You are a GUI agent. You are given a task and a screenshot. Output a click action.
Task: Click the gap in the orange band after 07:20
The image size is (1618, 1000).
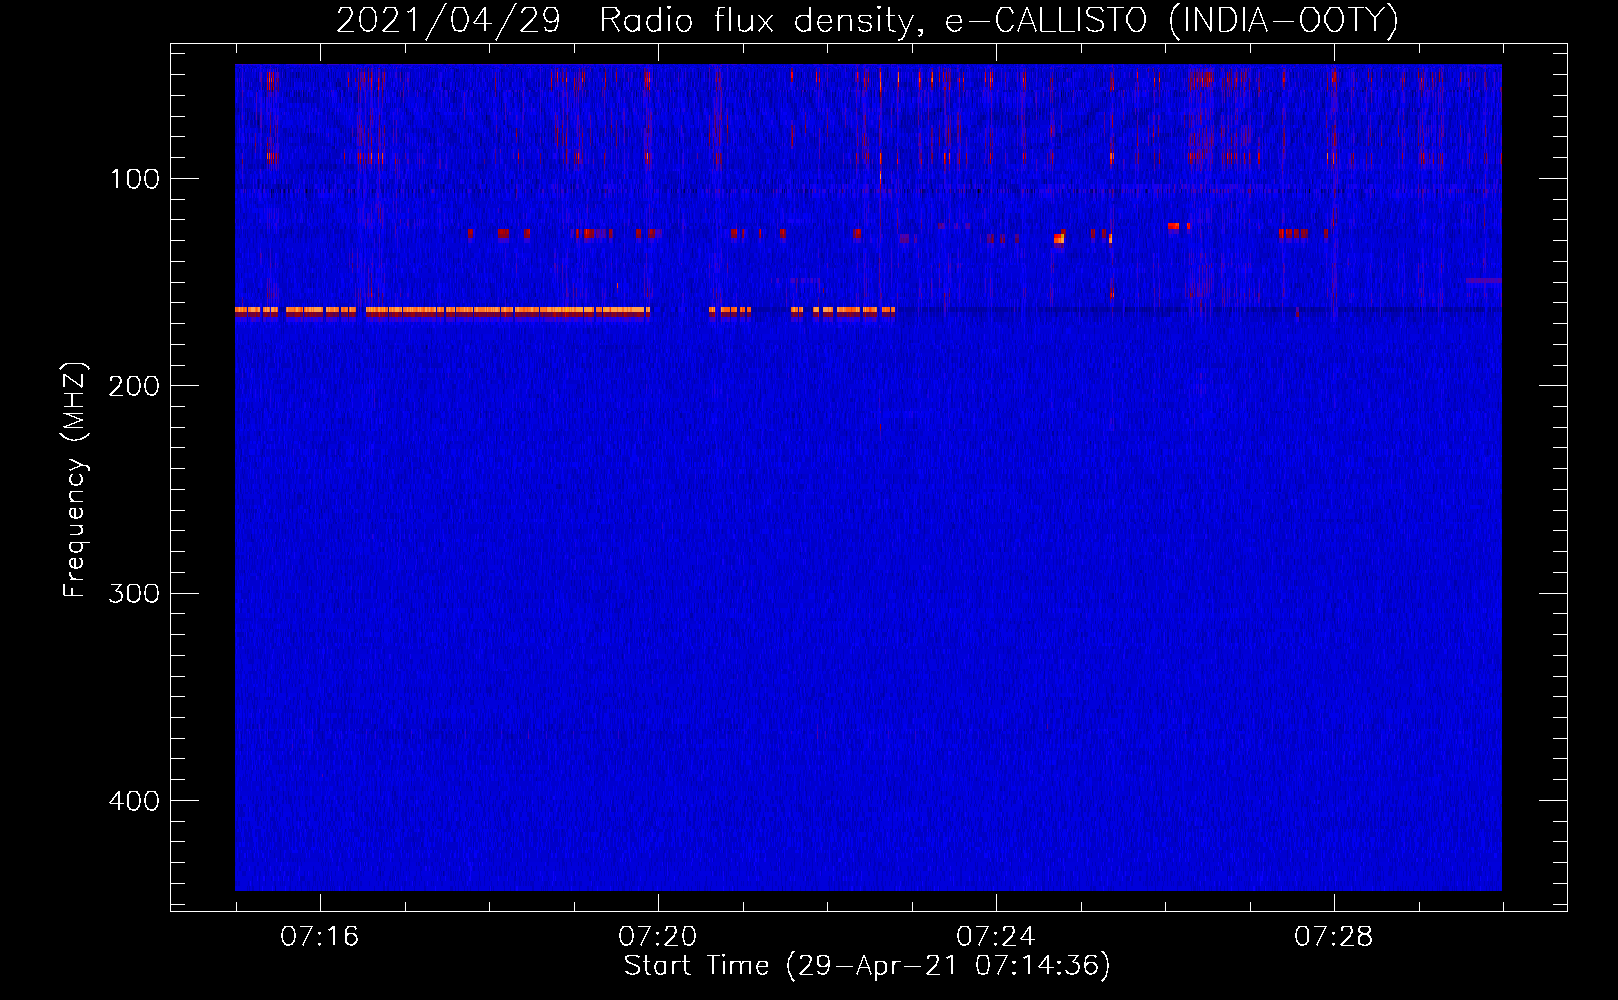680,311
